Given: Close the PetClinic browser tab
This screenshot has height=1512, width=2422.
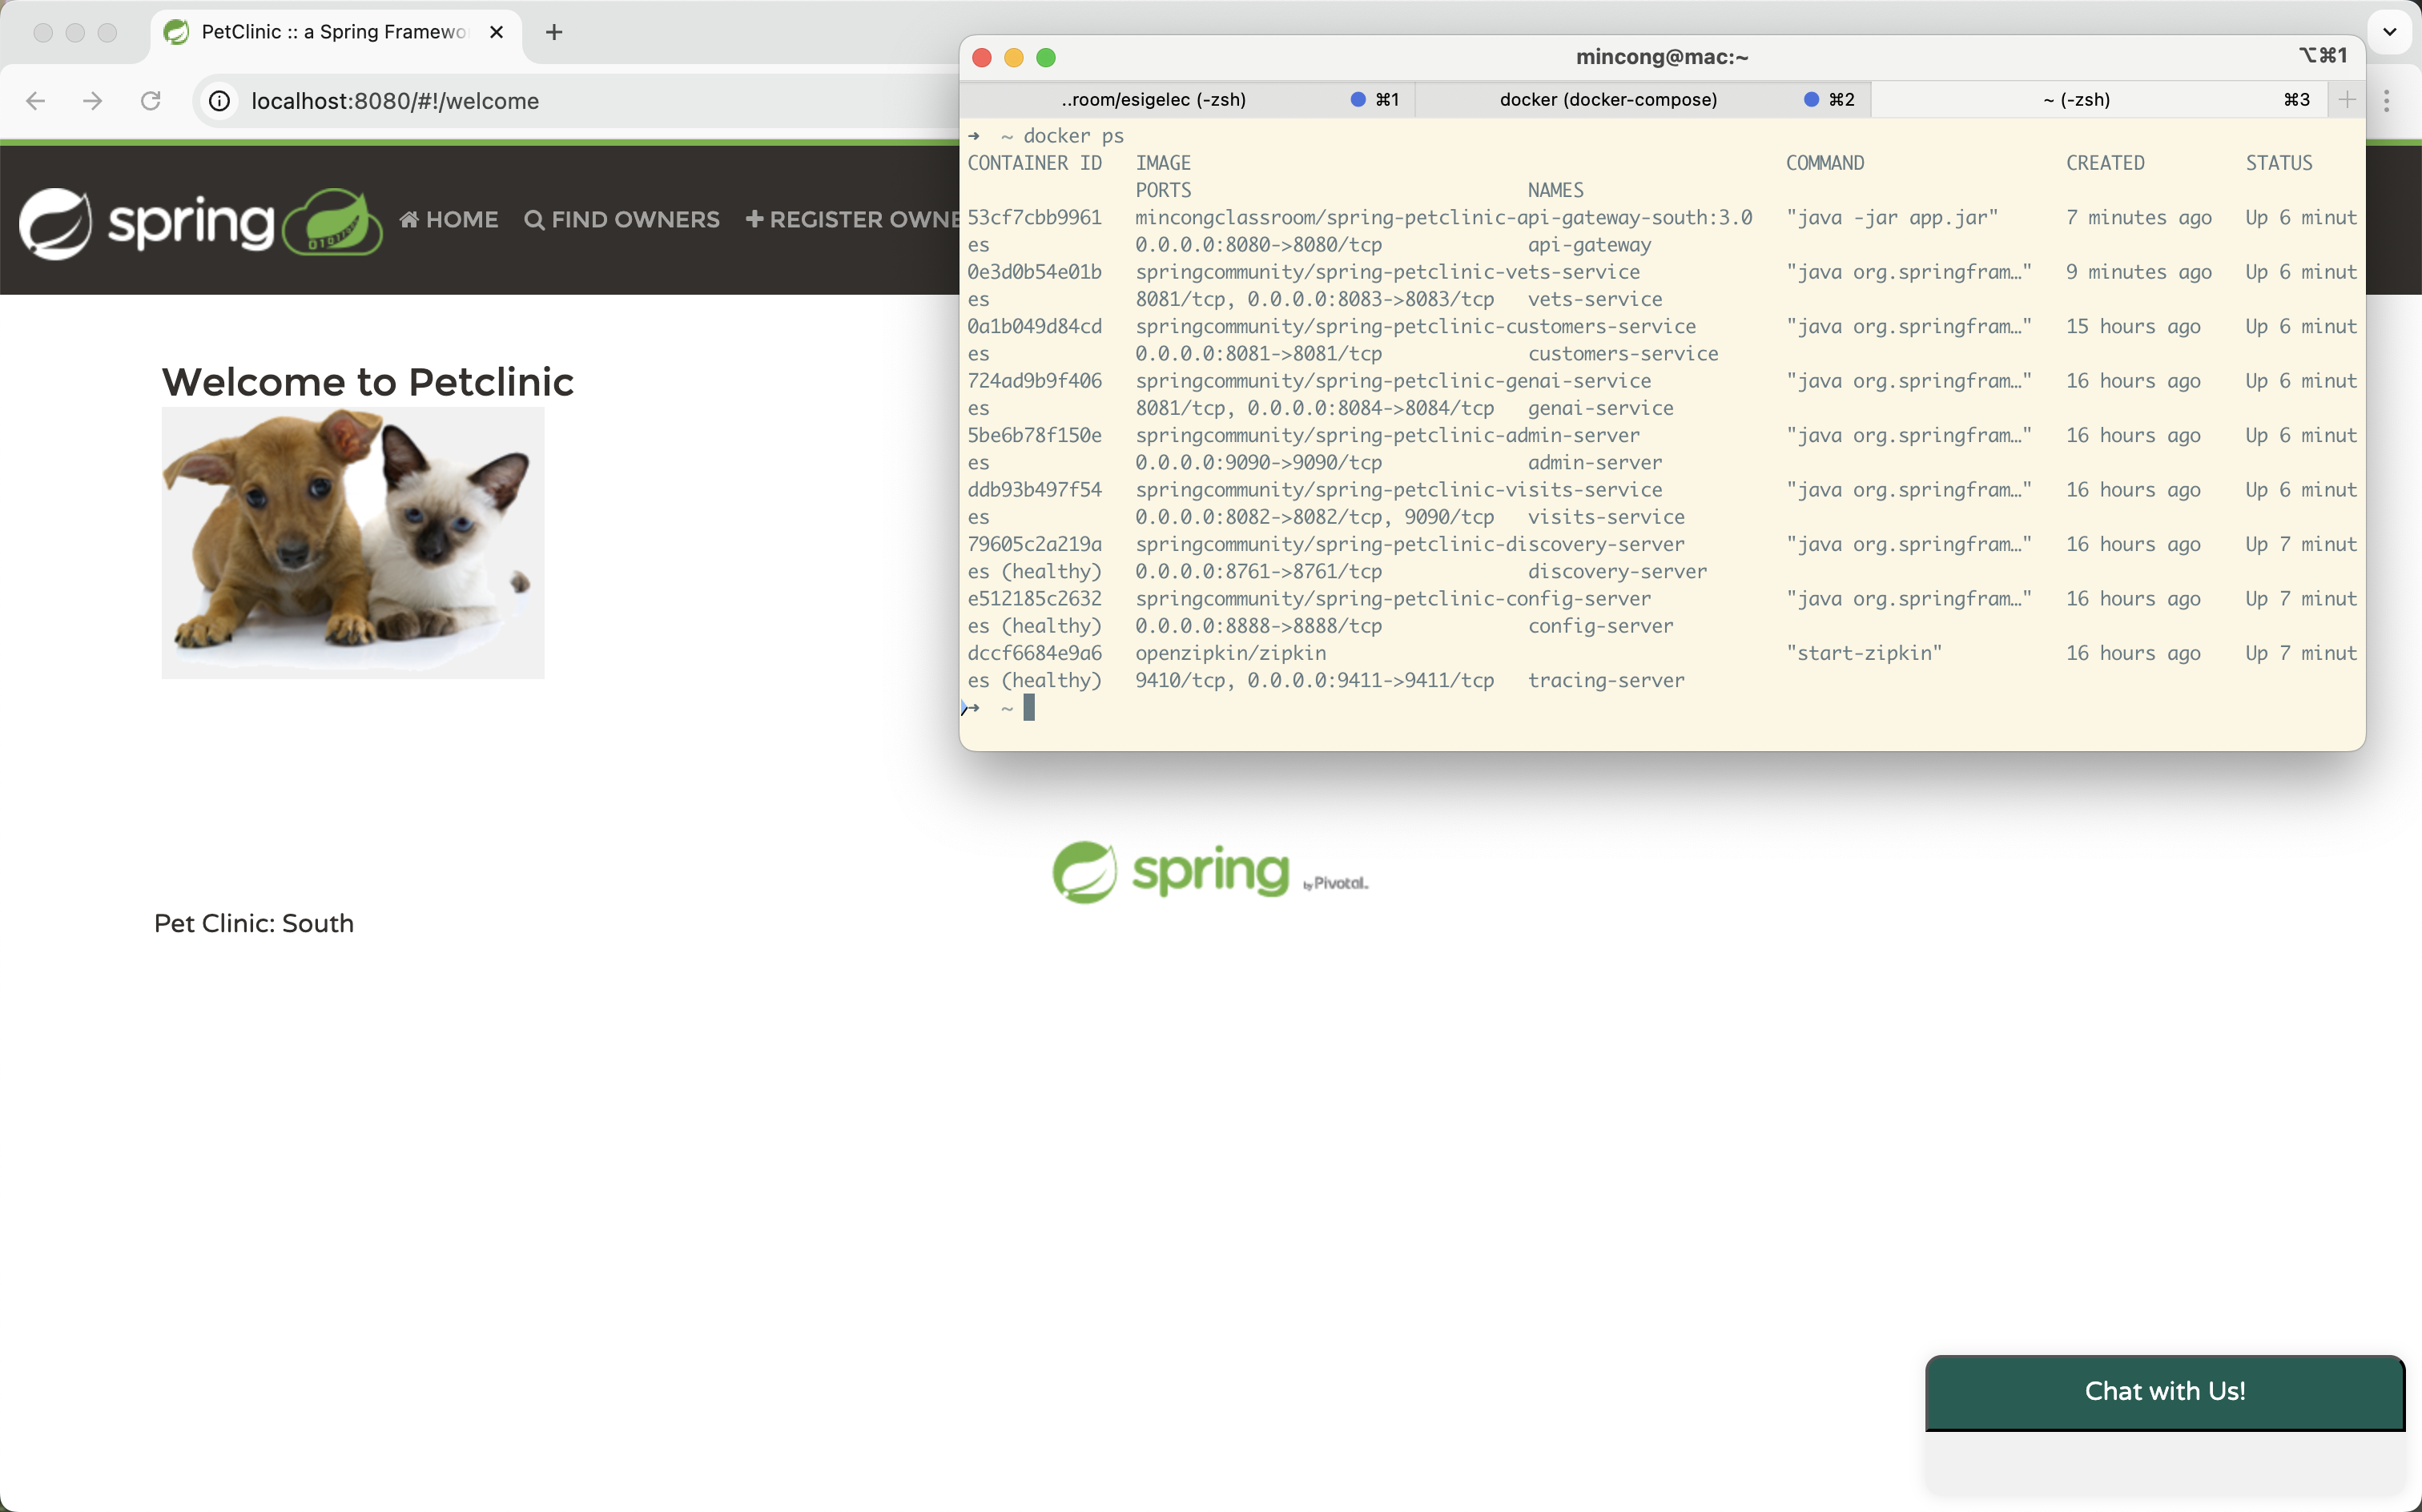Looking at the screenshot, I should coord(496,32).
